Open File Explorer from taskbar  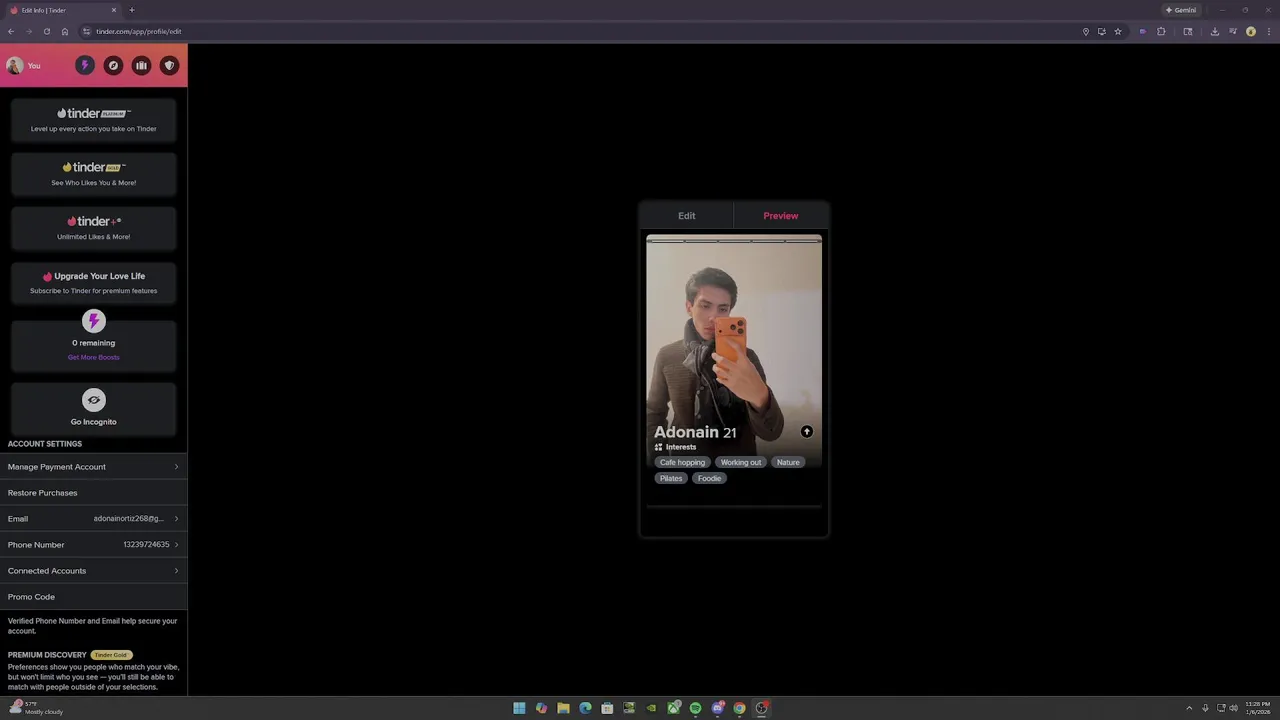pos(563,708)
